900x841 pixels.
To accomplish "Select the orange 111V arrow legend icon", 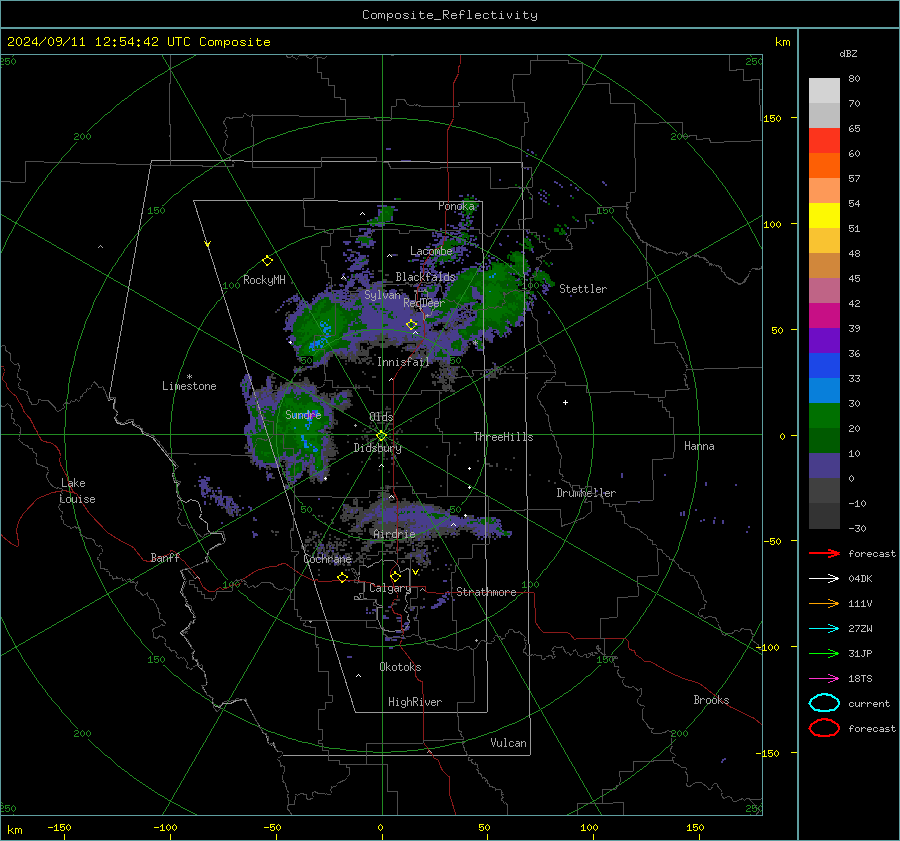I will 824,603.
